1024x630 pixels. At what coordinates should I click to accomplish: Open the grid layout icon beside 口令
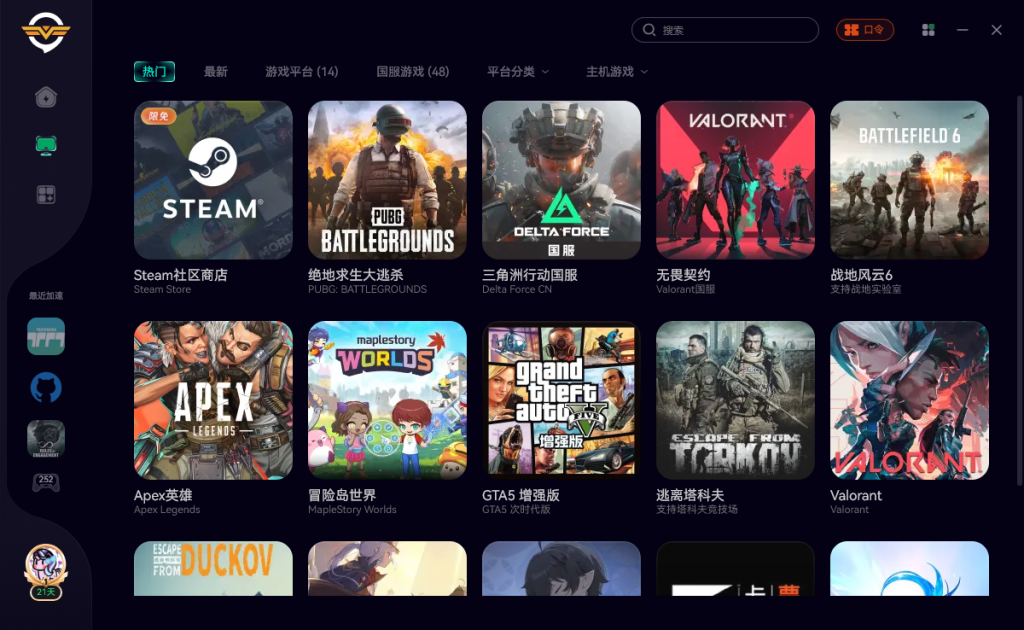[928, 30]
